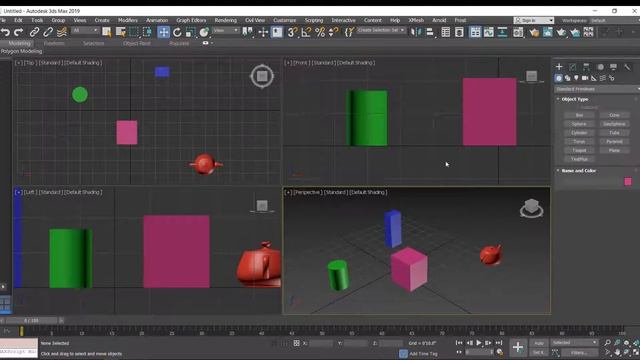The image size is (640, 360).
Task: Switch to the Modeling ribbon tab
Action: click(19, 43)
